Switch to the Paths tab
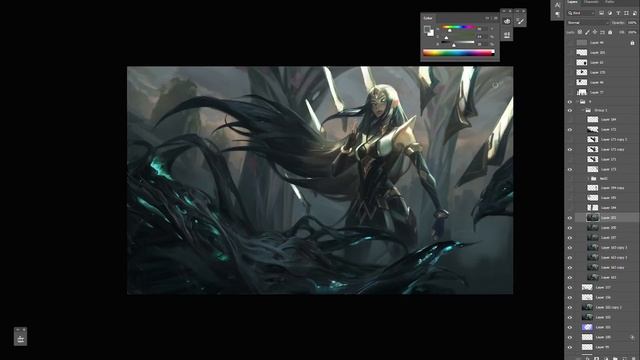 (x=609, y=2)
